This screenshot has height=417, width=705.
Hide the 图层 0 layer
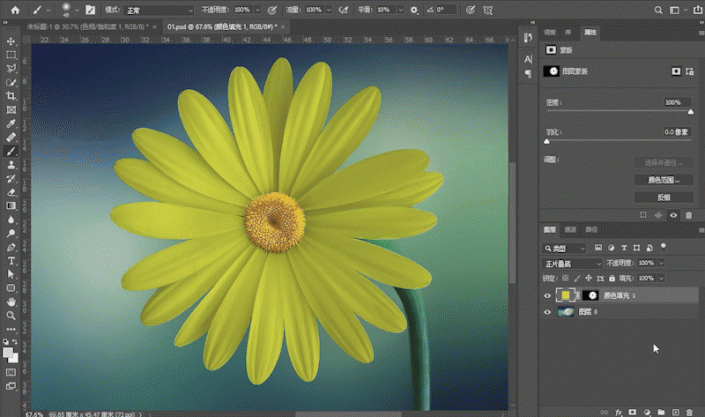click(x=547, y=313)
